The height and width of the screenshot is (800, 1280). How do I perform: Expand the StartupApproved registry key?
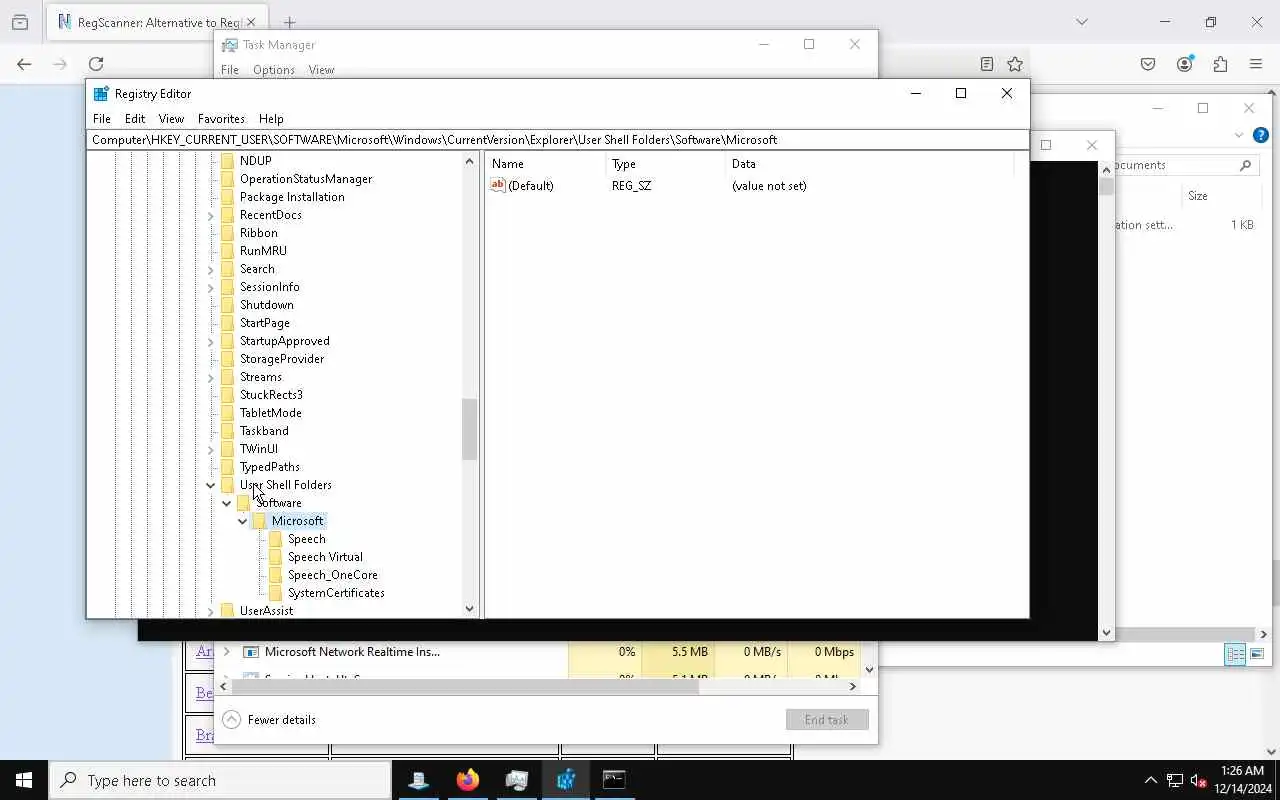pos(211,341)
